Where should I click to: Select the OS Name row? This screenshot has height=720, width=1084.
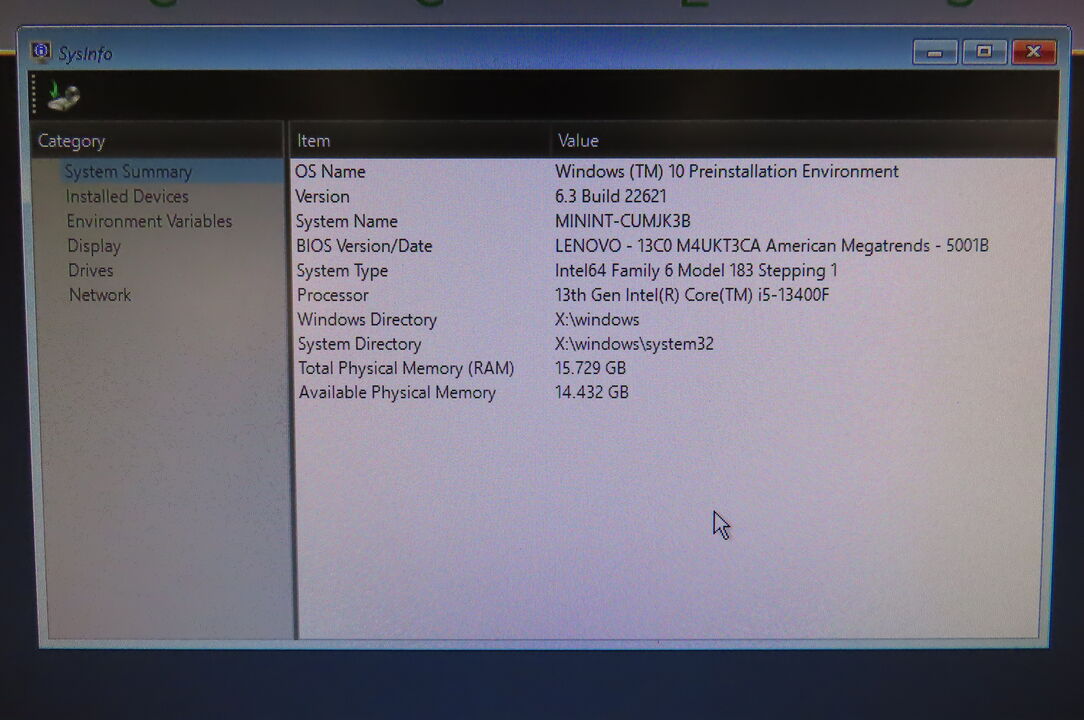tap(330, 172)
